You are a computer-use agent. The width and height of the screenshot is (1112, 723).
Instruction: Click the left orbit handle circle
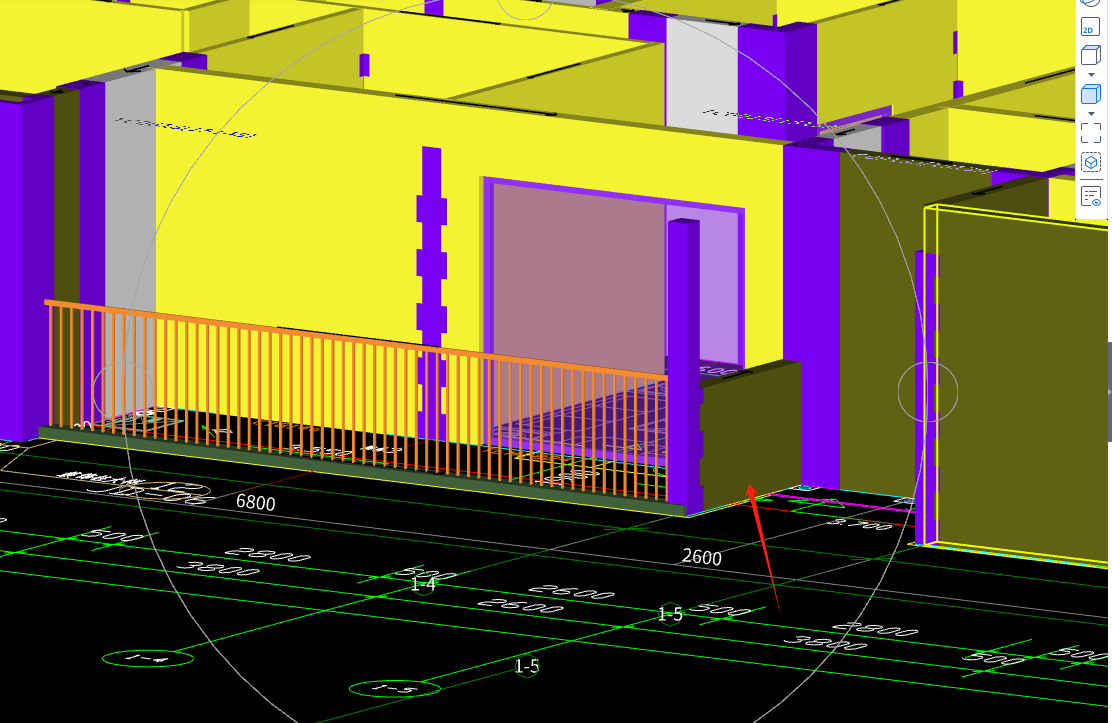click(x=123, y=390)
